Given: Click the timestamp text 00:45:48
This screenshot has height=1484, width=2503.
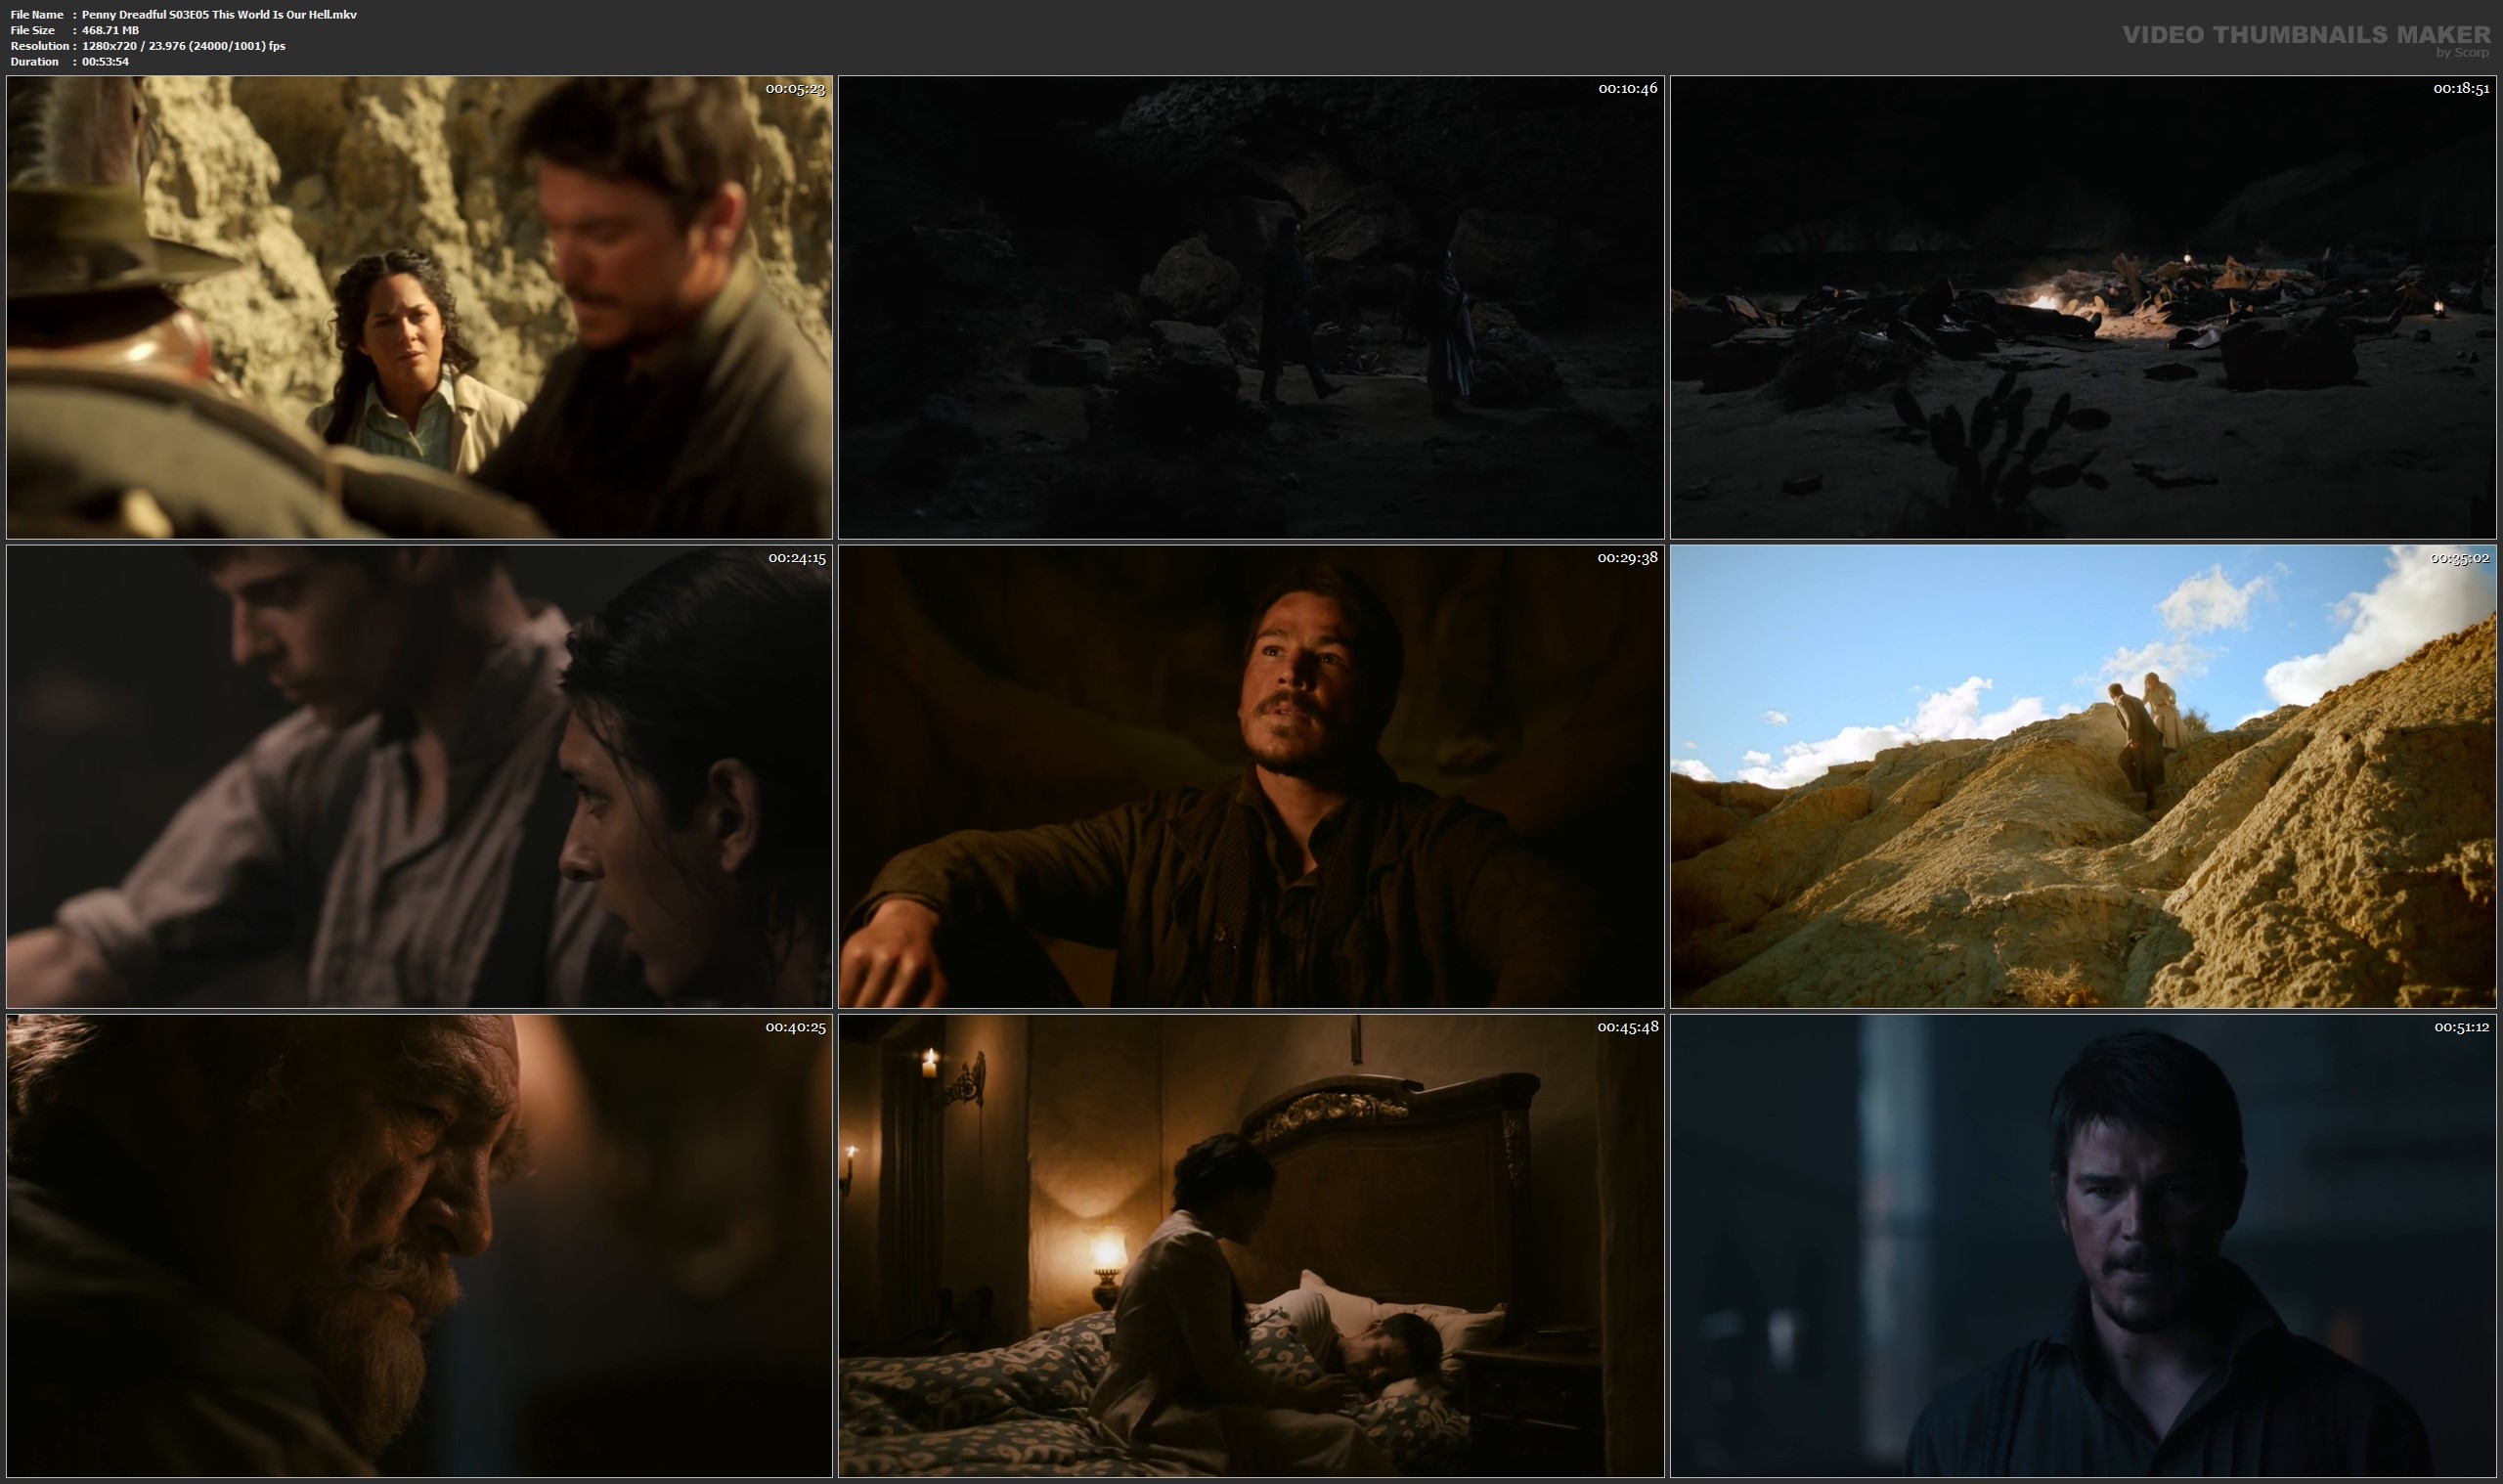Looking at the screenshot, I should pyautogui.click(x=1628, y=1027).
